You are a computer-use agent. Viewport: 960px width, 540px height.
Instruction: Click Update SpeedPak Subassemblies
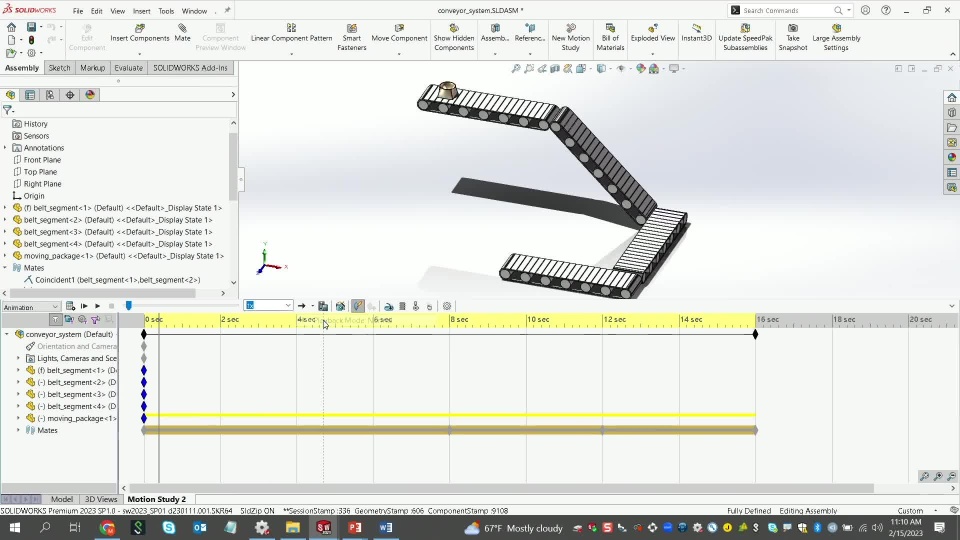tap(745, 37)
